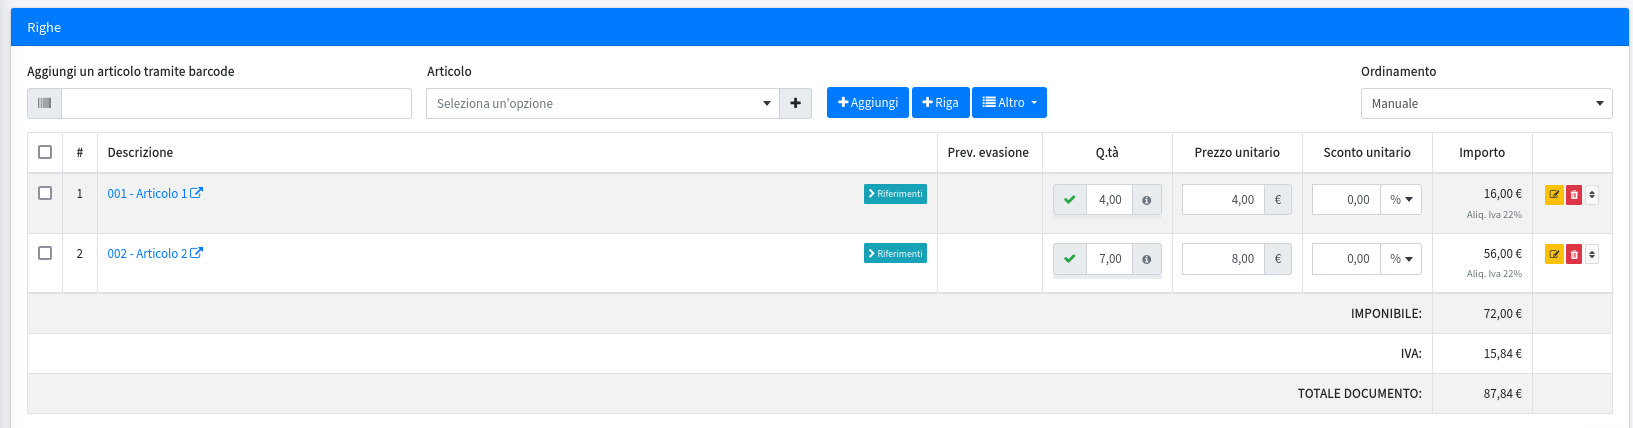Delete row 1 using the red trash icon

1574,195
